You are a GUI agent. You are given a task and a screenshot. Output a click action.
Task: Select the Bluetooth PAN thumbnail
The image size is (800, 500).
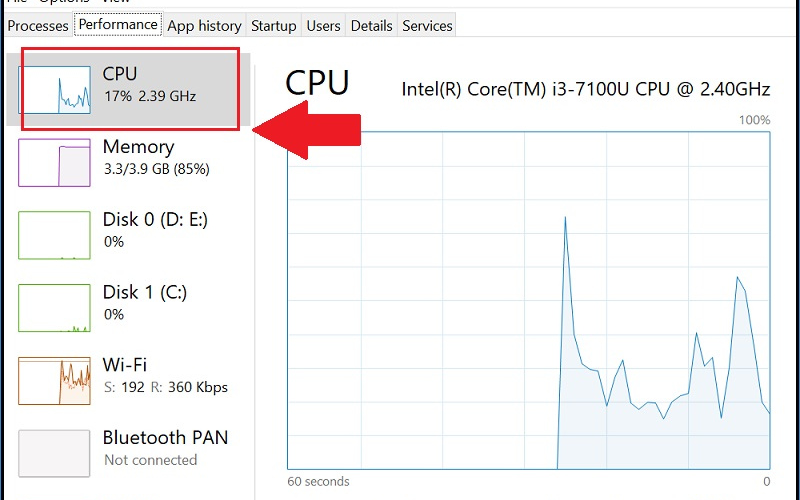point(55,453)
